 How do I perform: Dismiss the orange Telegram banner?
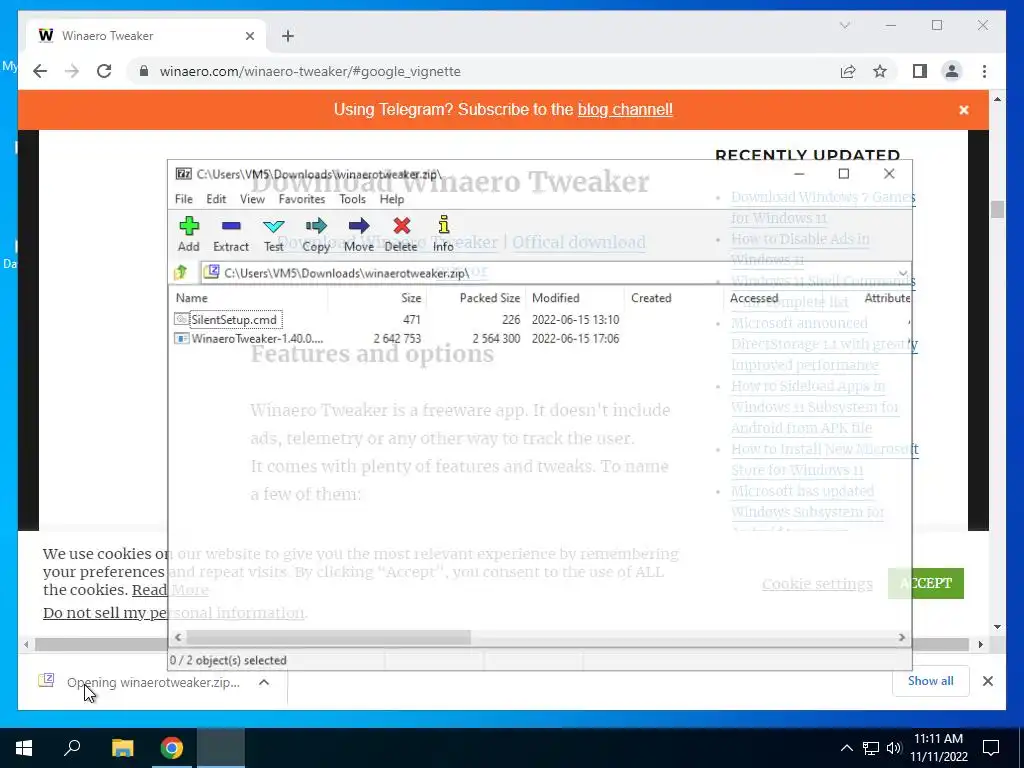tap(963, 110)
